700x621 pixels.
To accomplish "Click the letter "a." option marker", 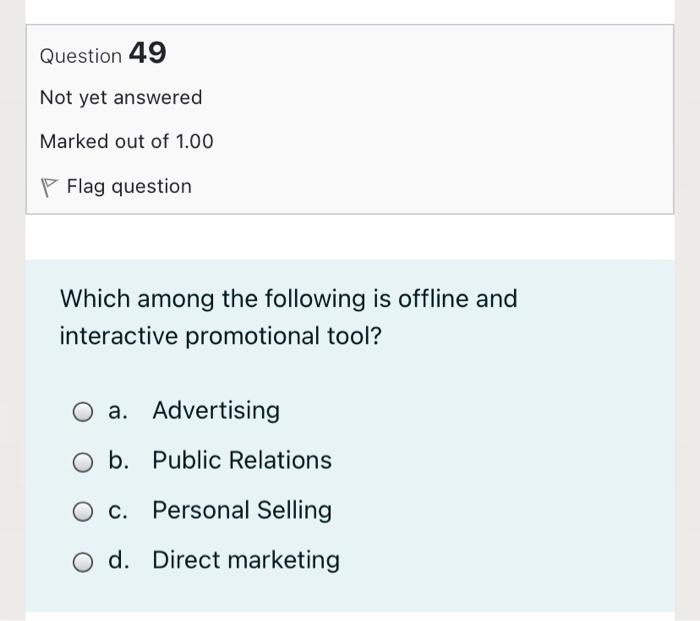I will click(118, 411).
